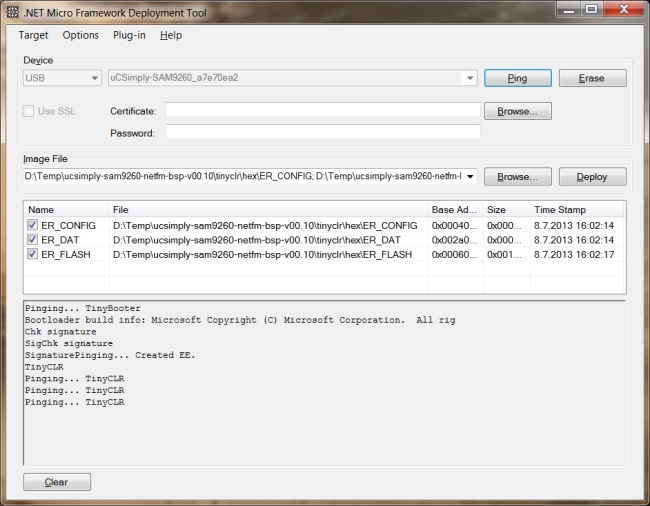Click the app icon in title bar
The height and width of the screenshot is (506, 650).
pyautogui.click(x=13, y=12)
